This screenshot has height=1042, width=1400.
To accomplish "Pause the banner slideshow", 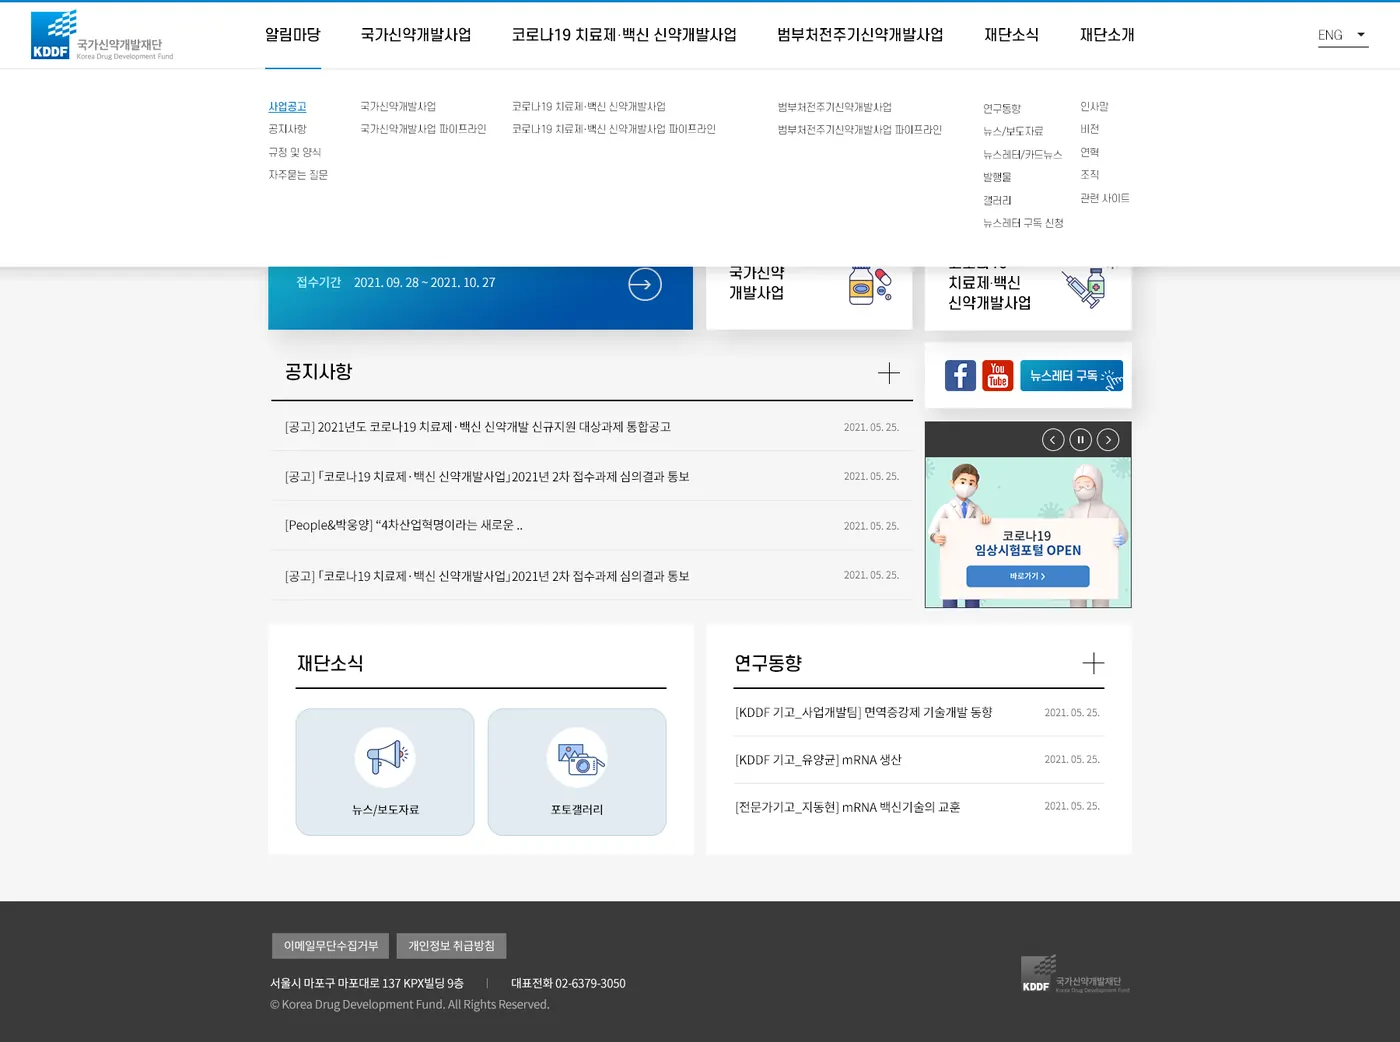I will [1080, 440].
